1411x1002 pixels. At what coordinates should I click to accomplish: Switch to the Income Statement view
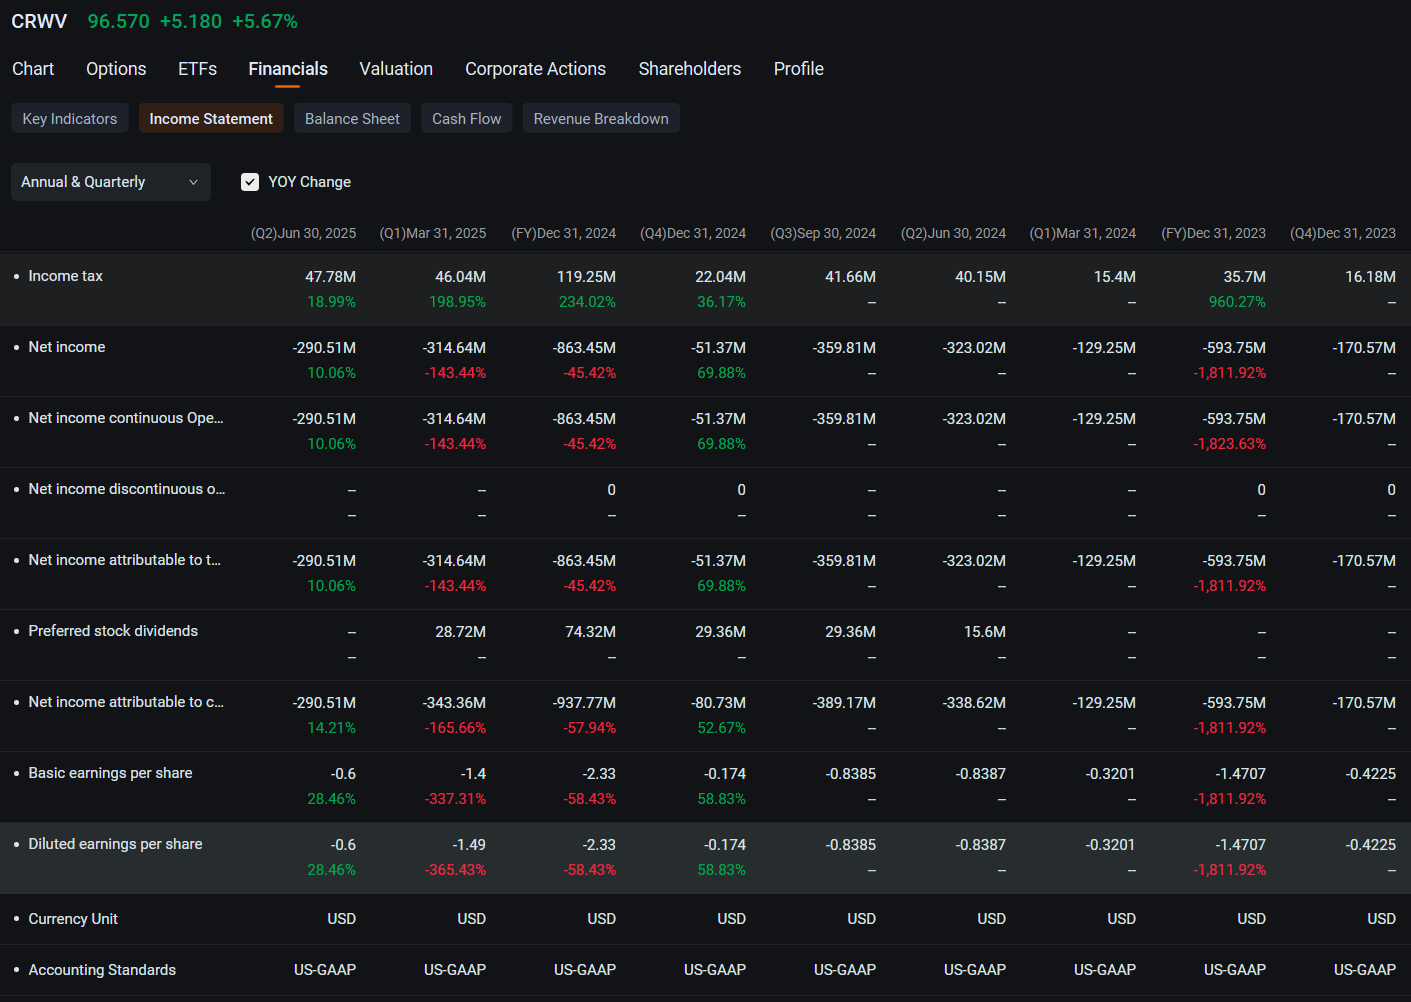click(x=210, y=118)
